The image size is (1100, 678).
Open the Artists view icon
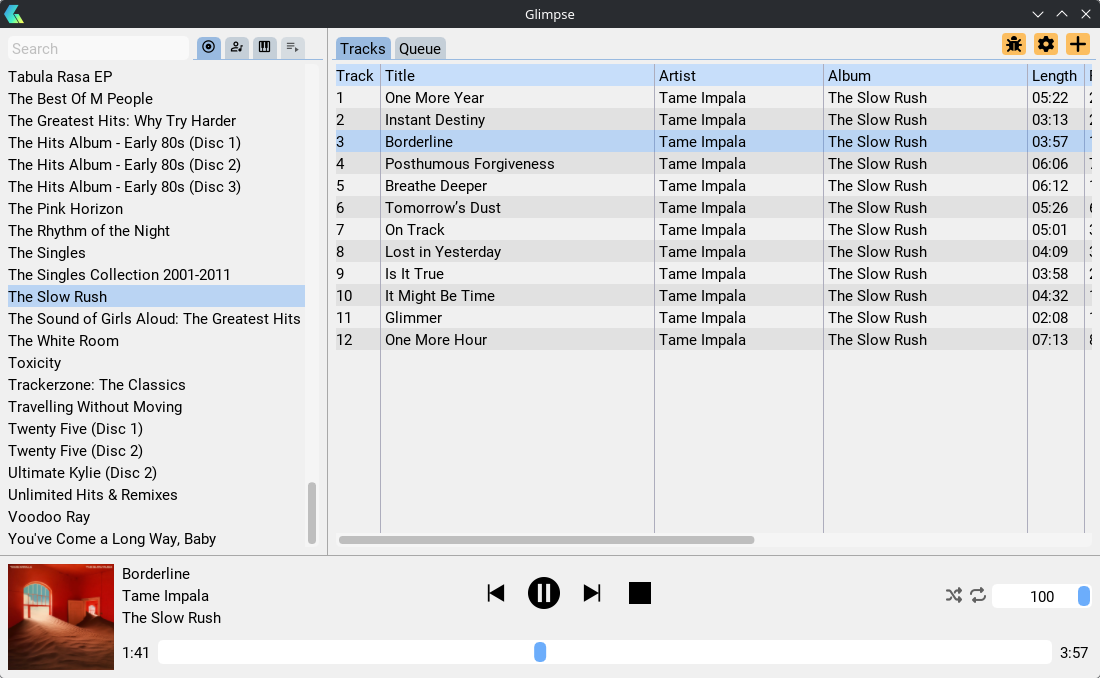[x=237, y=47]
